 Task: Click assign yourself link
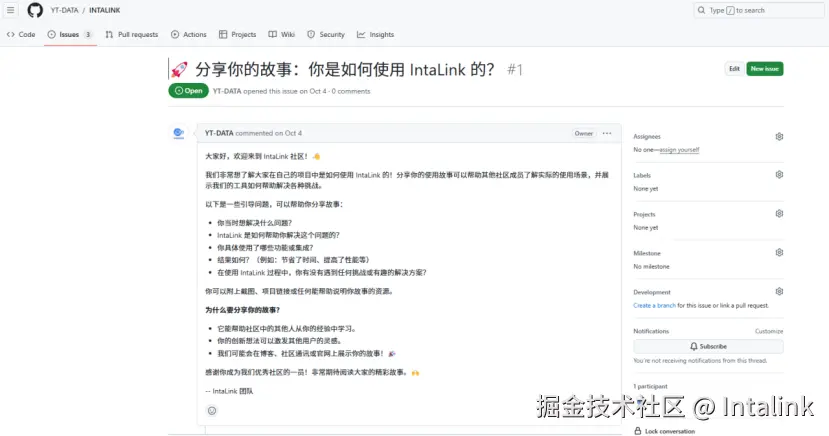tap(679, 150)
